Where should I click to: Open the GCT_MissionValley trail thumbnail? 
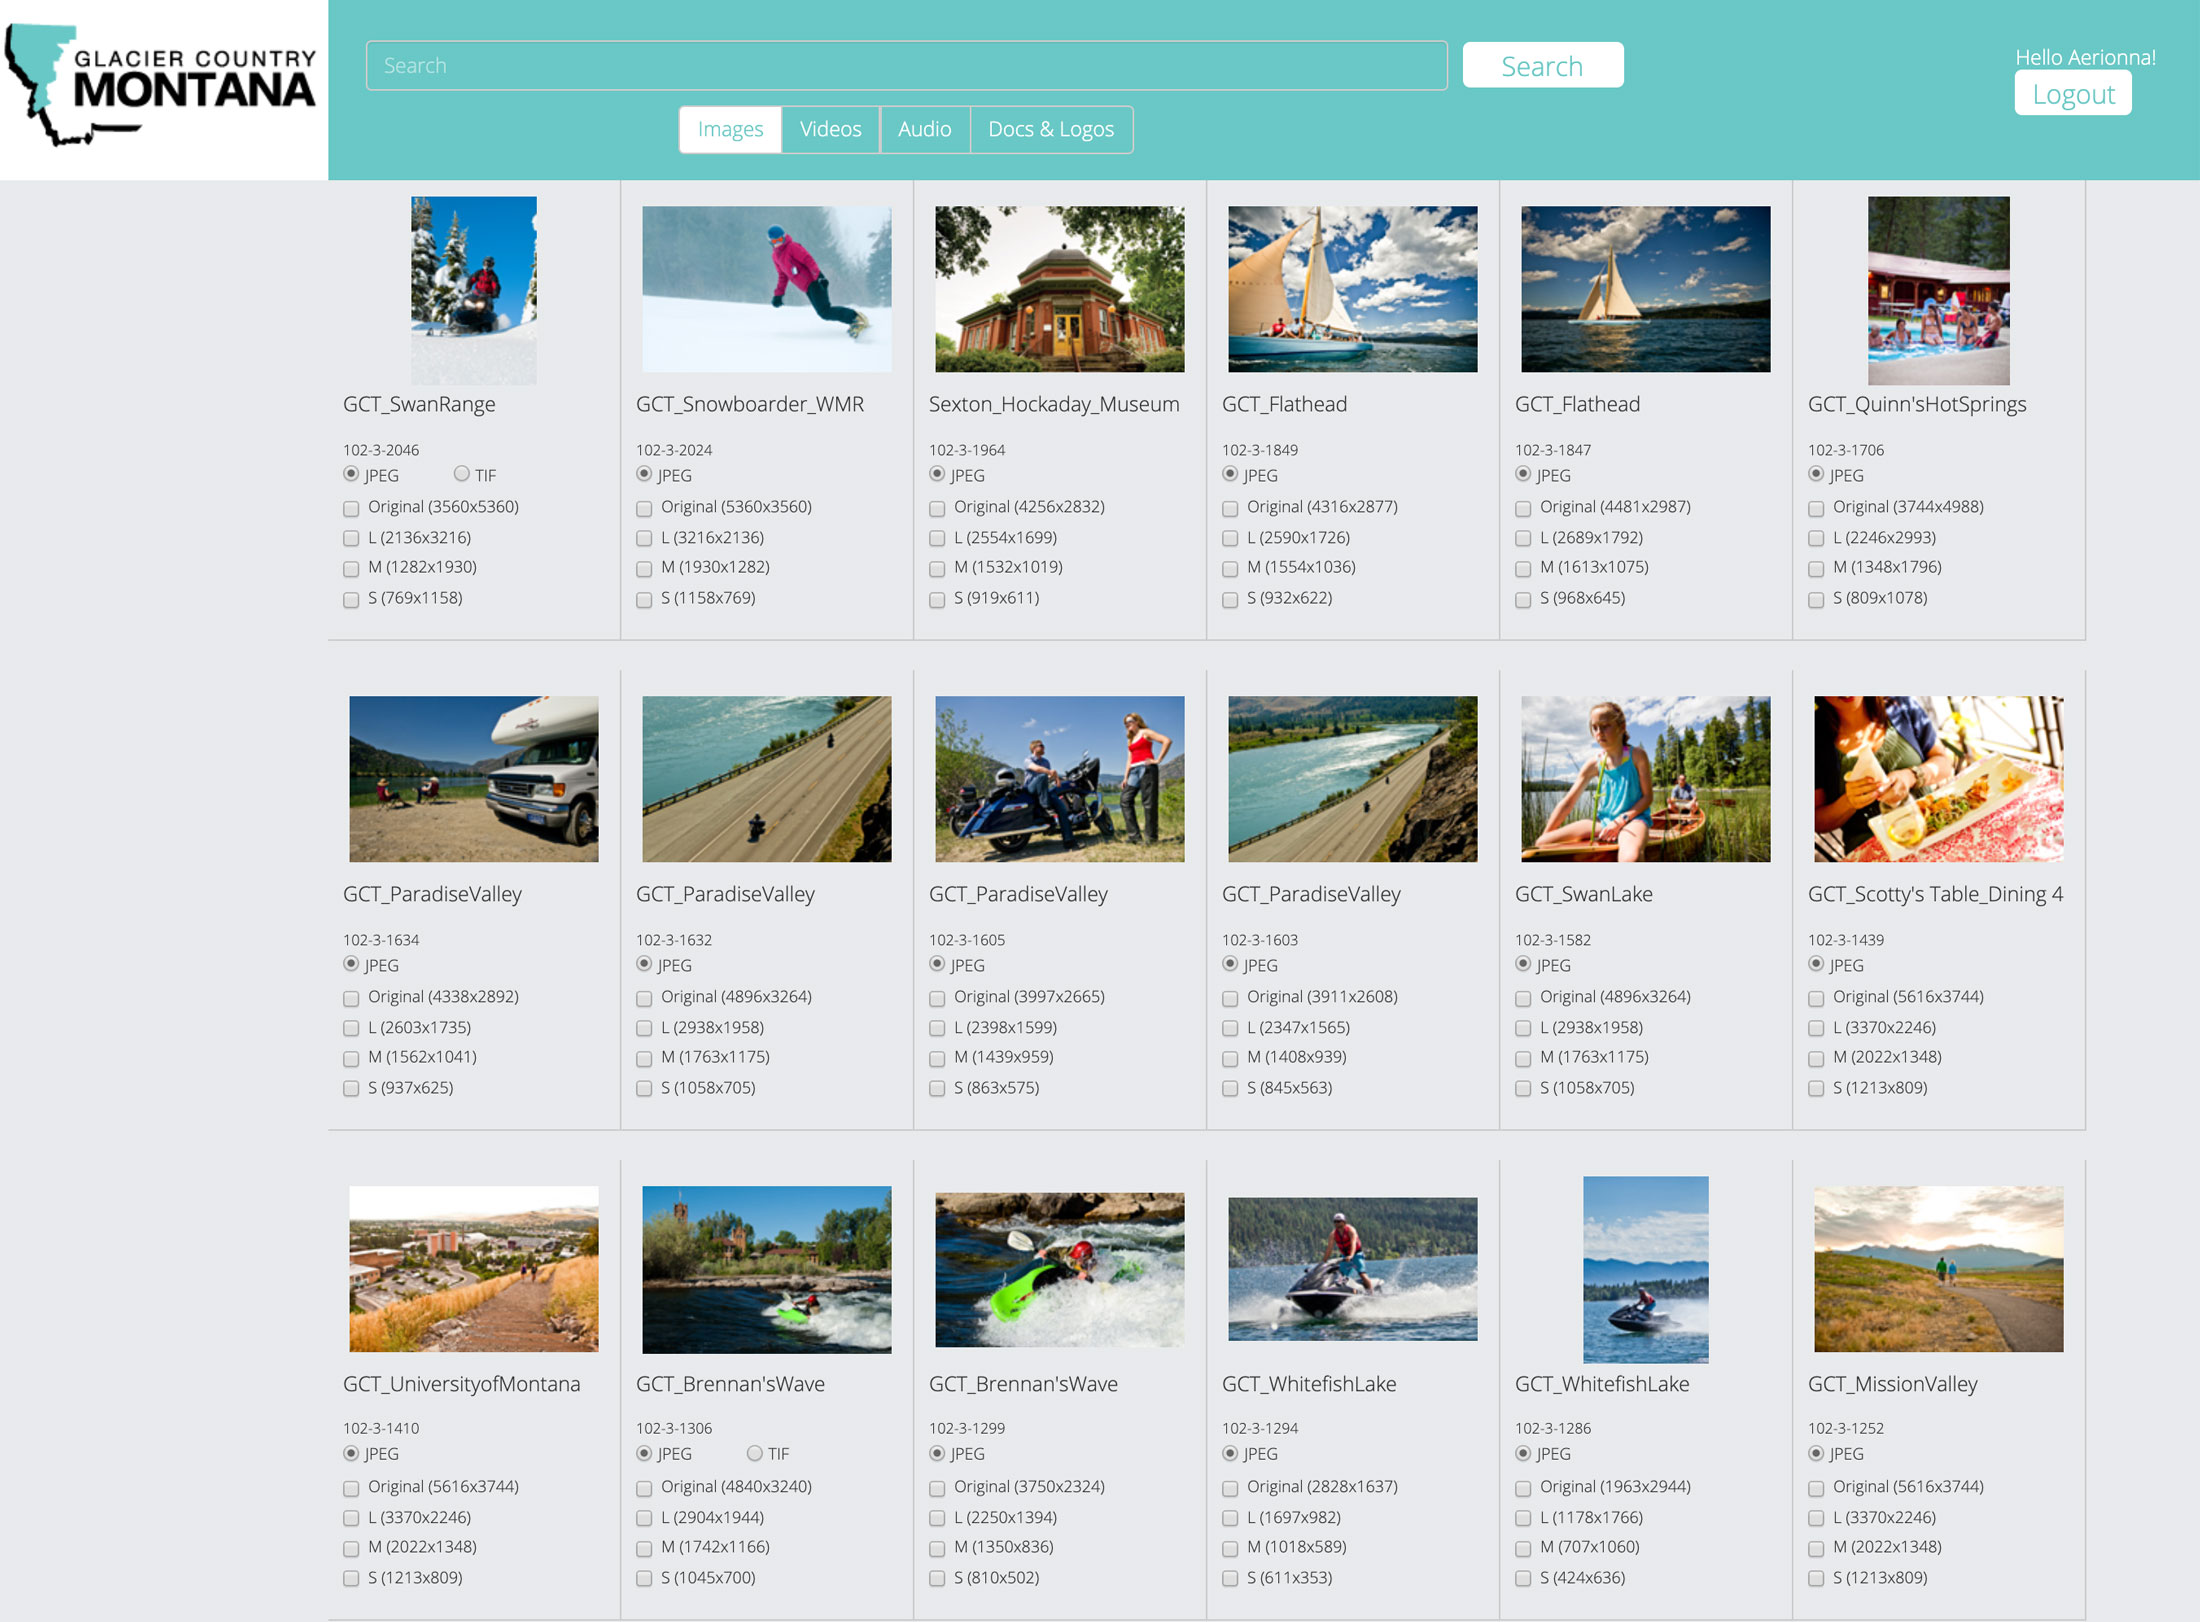coord(1939,1269)
